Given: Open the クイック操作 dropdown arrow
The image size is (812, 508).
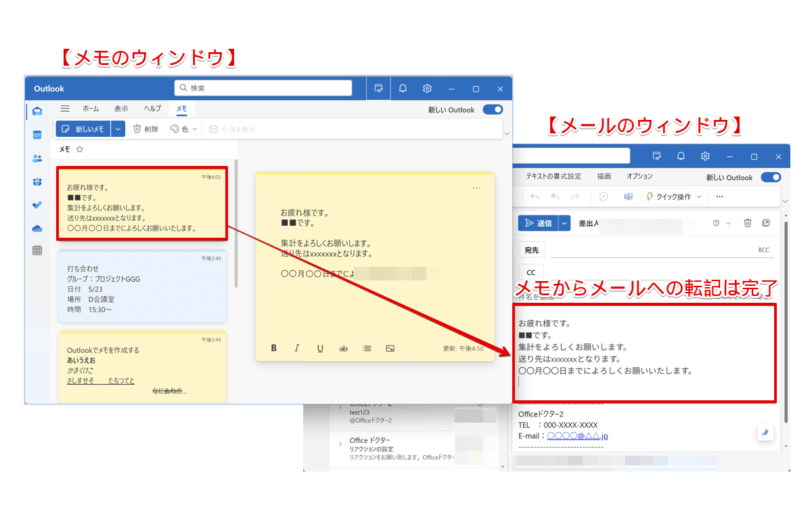Looking at the screenshot, I should tap(699, 197).
